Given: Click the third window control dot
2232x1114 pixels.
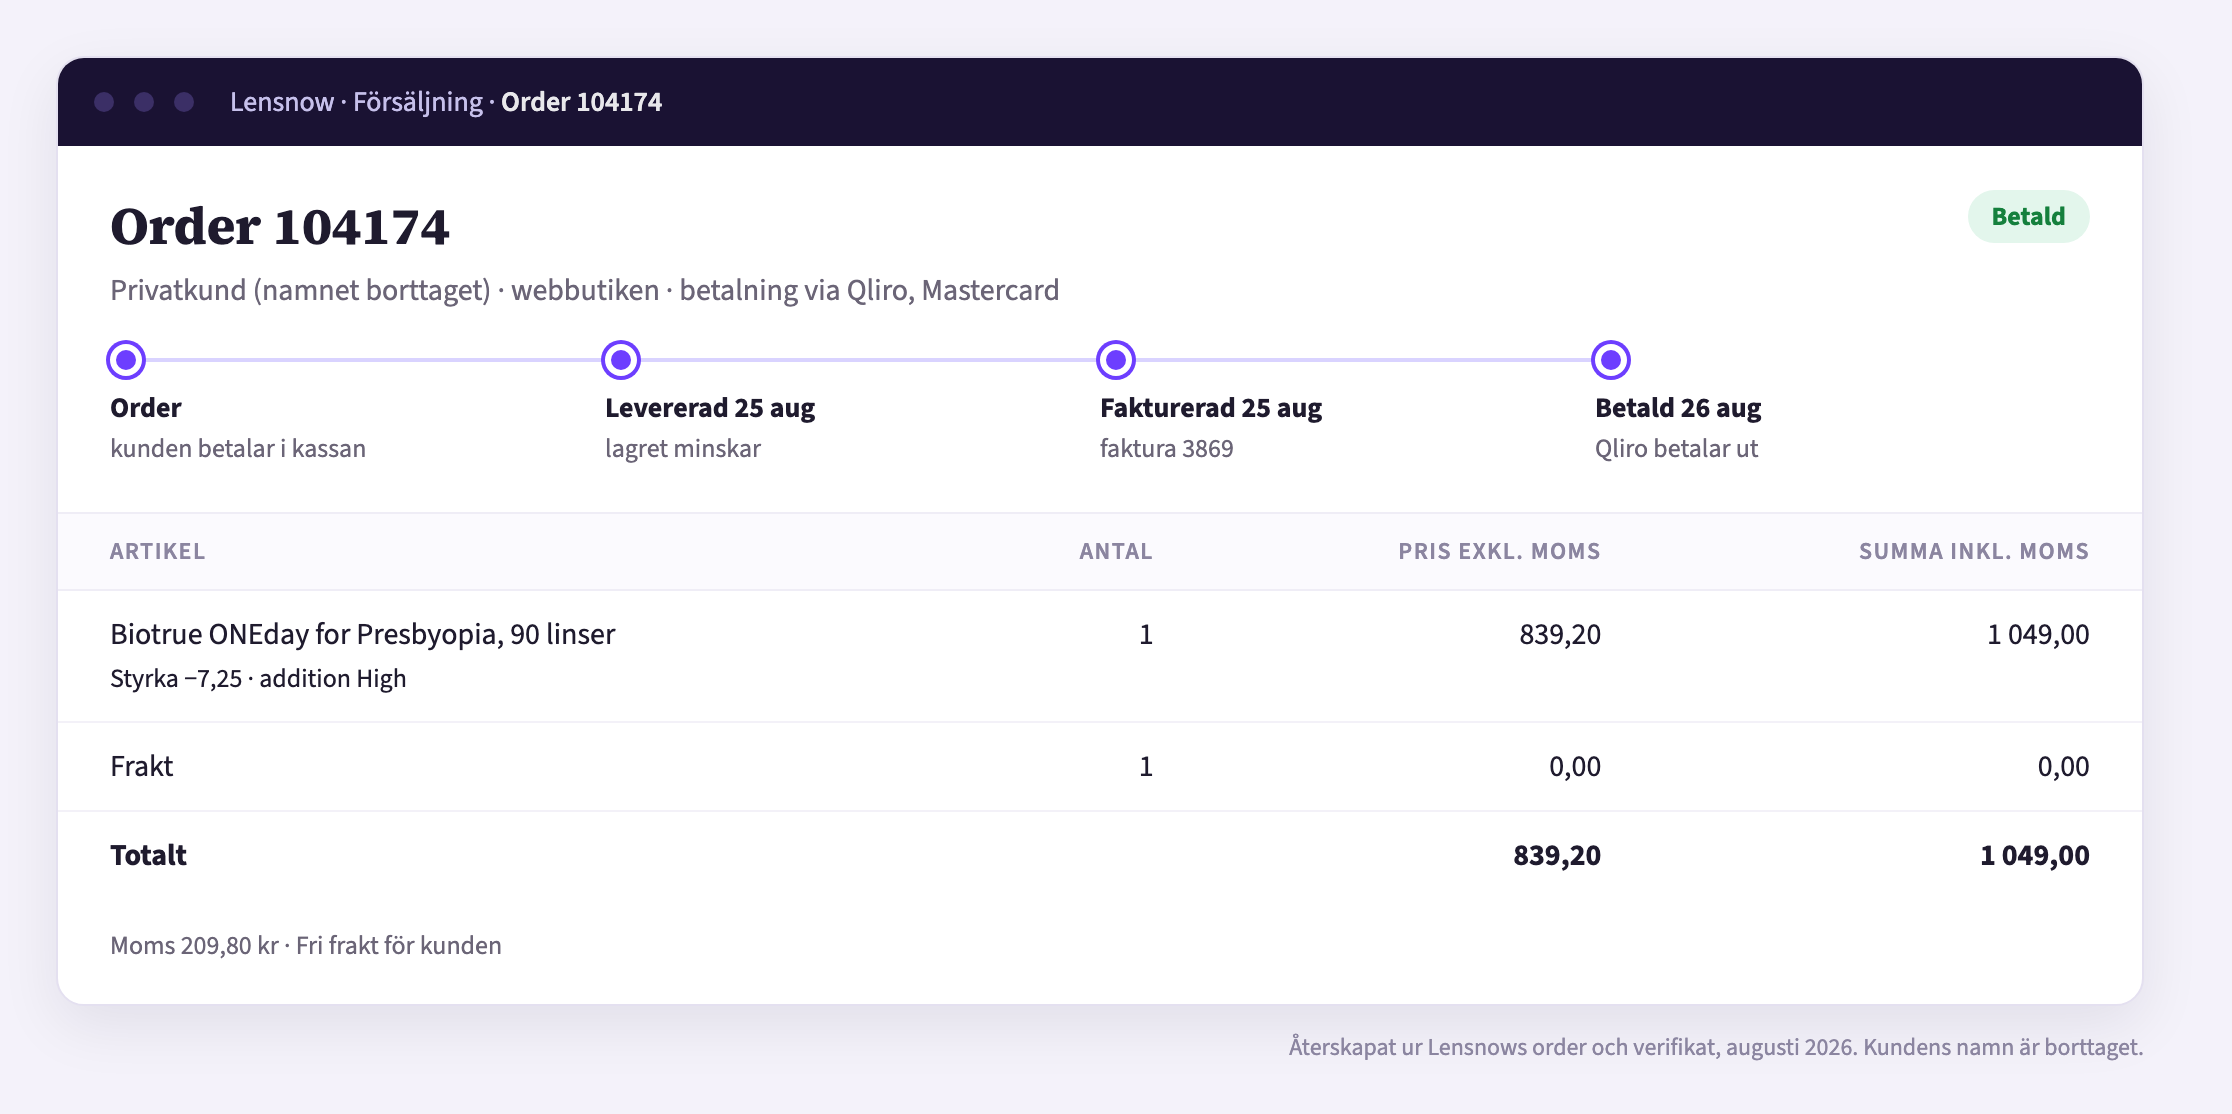Looking at the screenshot, I should point(184,102).
